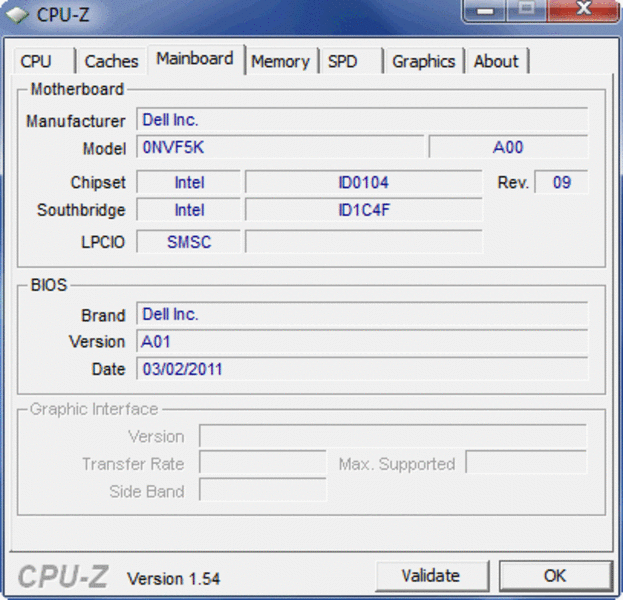Click the OK button
623x600 pixels.
pyautogui.click(x=555, y=575)
